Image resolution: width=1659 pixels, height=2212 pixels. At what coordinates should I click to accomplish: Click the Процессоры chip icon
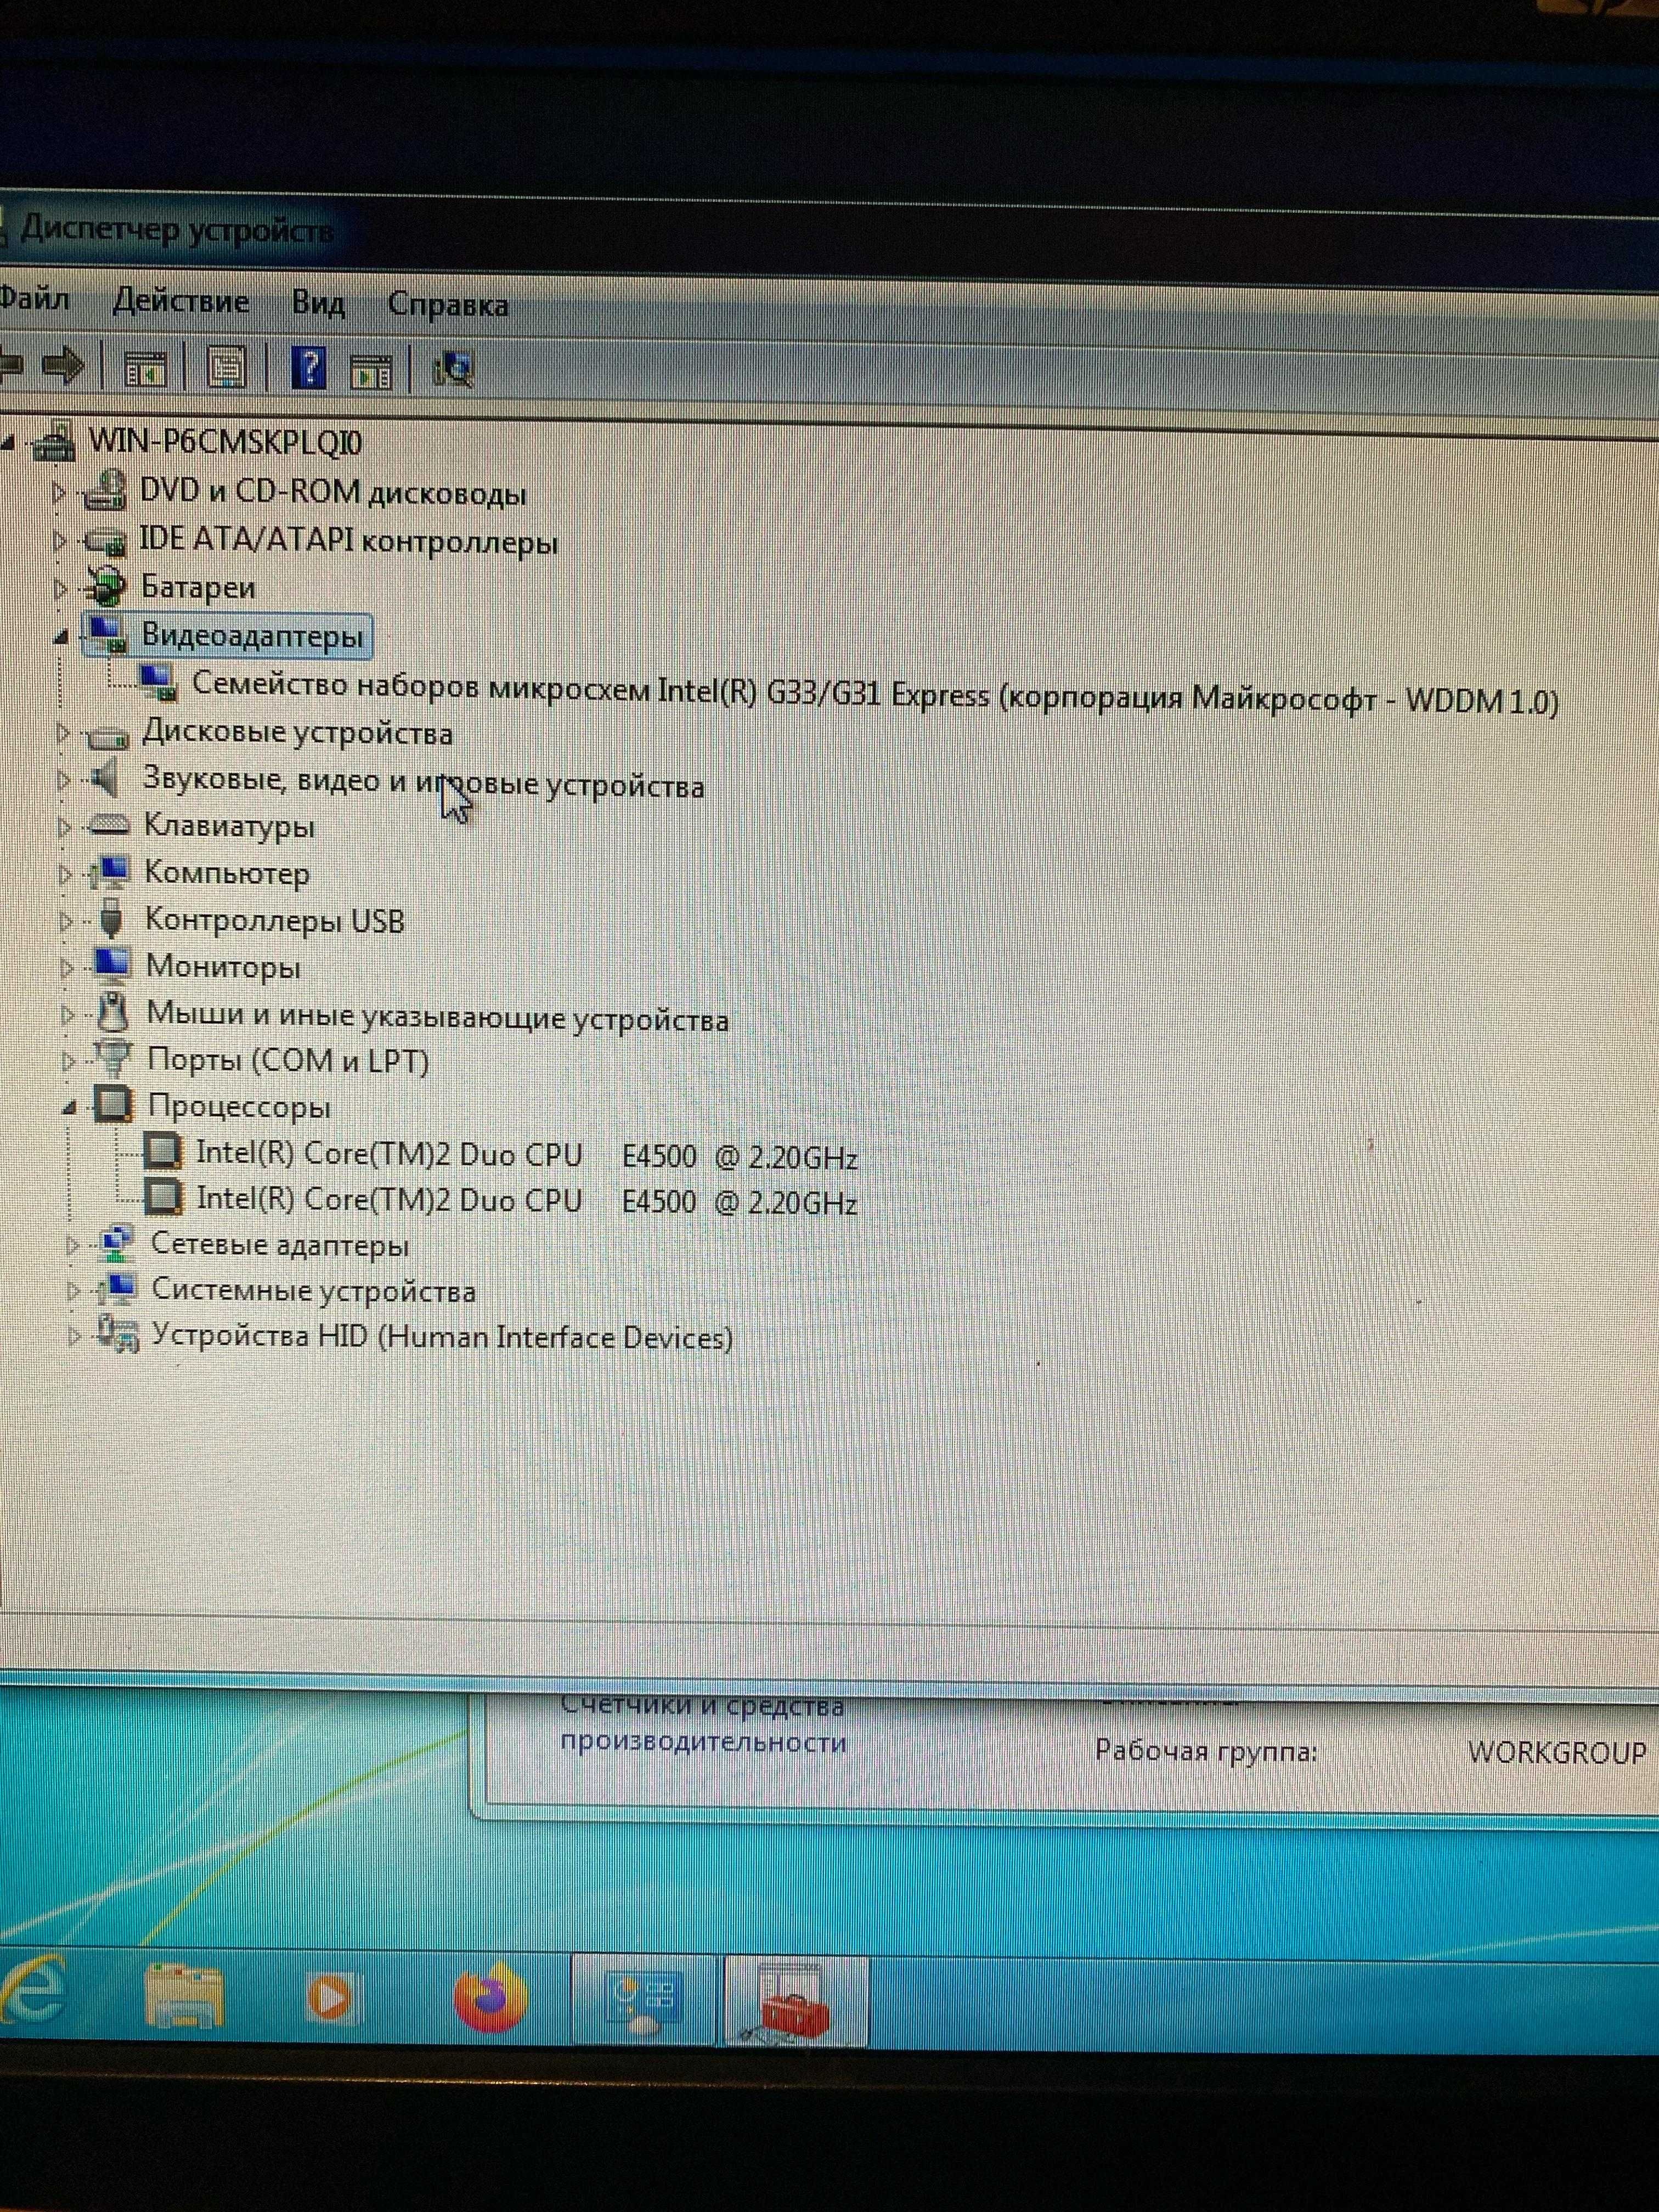(x=113, y=1104)
